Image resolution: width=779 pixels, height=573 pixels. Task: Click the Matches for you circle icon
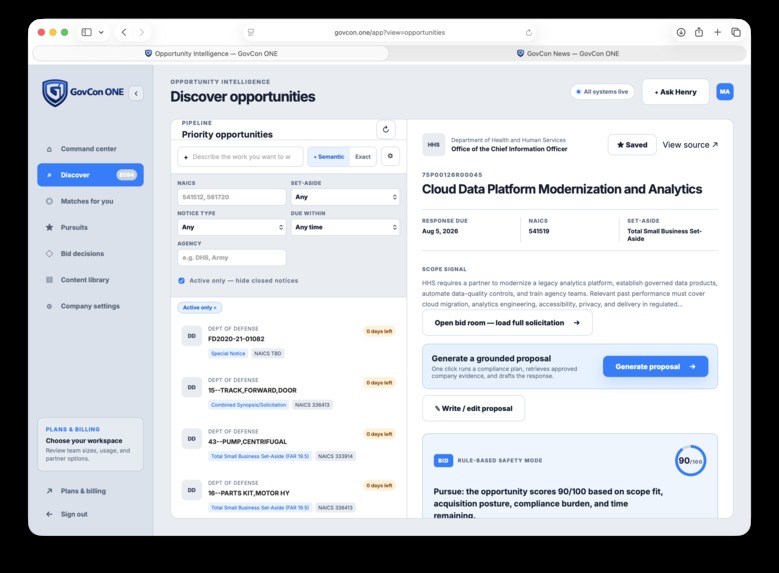tap(49, 201)
